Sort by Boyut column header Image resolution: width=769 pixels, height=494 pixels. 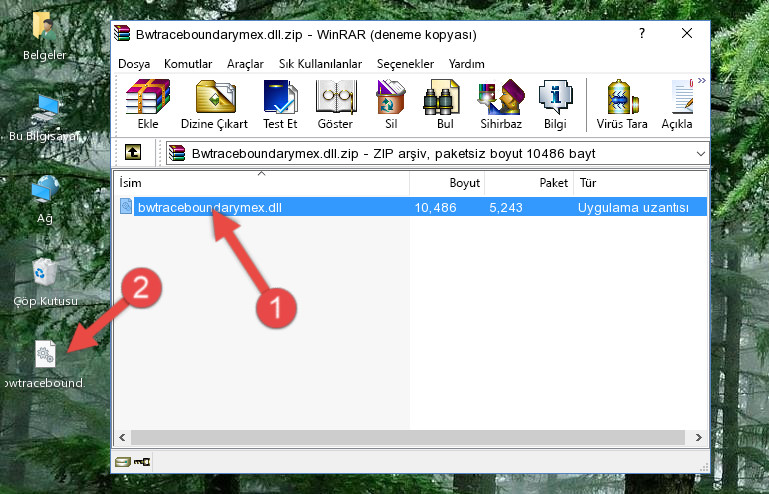(447, 182)
